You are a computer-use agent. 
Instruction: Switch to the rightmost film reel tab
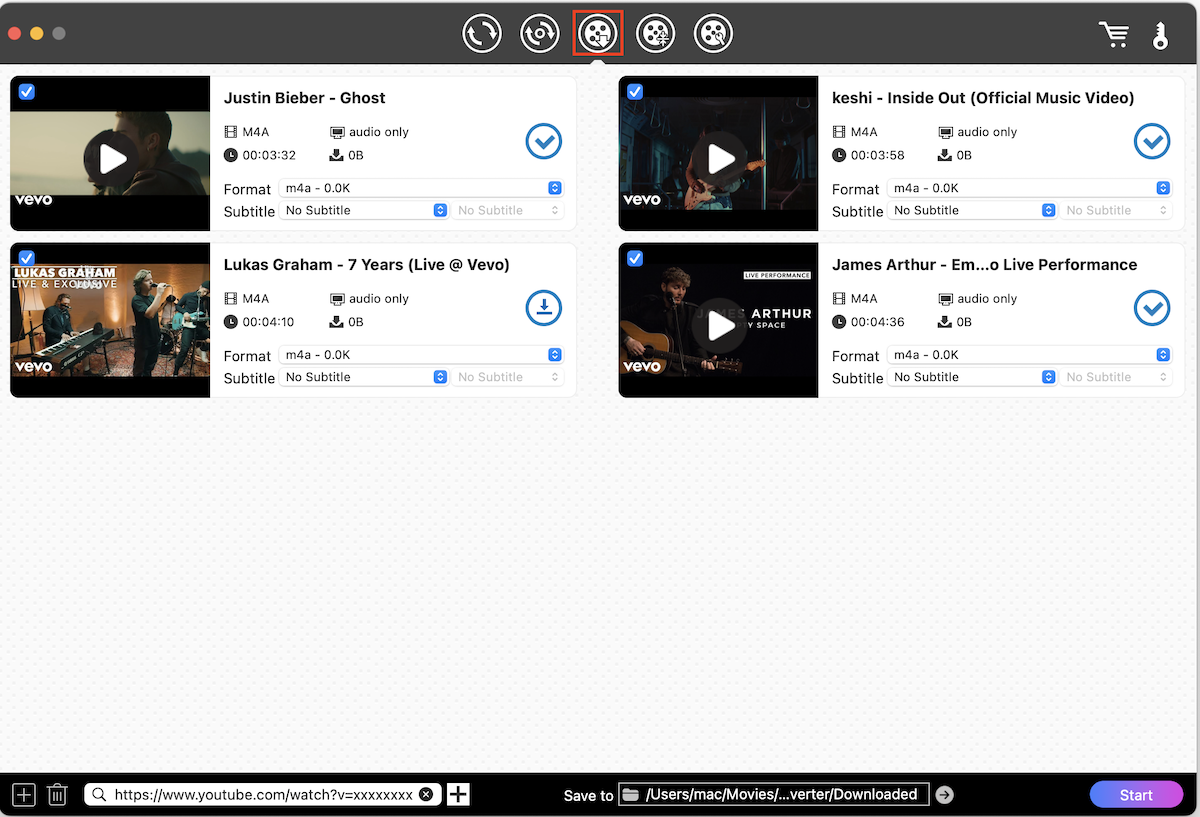point(713,34)
